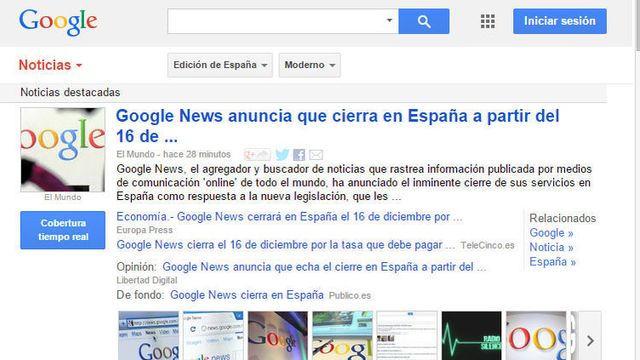The image size is (640, 360).
Task: Open carousel thumbnail with Google sign and building
Action: 342,336
